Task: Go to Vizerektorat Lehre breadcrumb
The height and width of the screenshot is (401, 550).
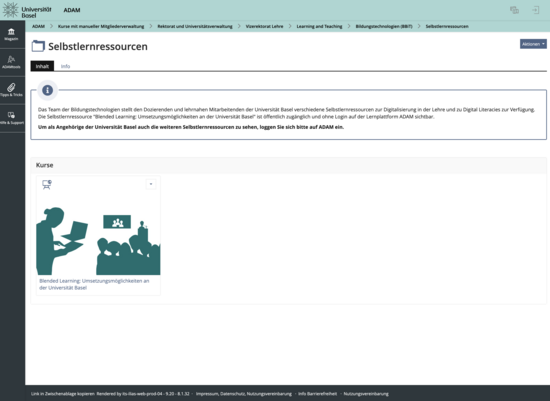Action: [x=264, y=26]
